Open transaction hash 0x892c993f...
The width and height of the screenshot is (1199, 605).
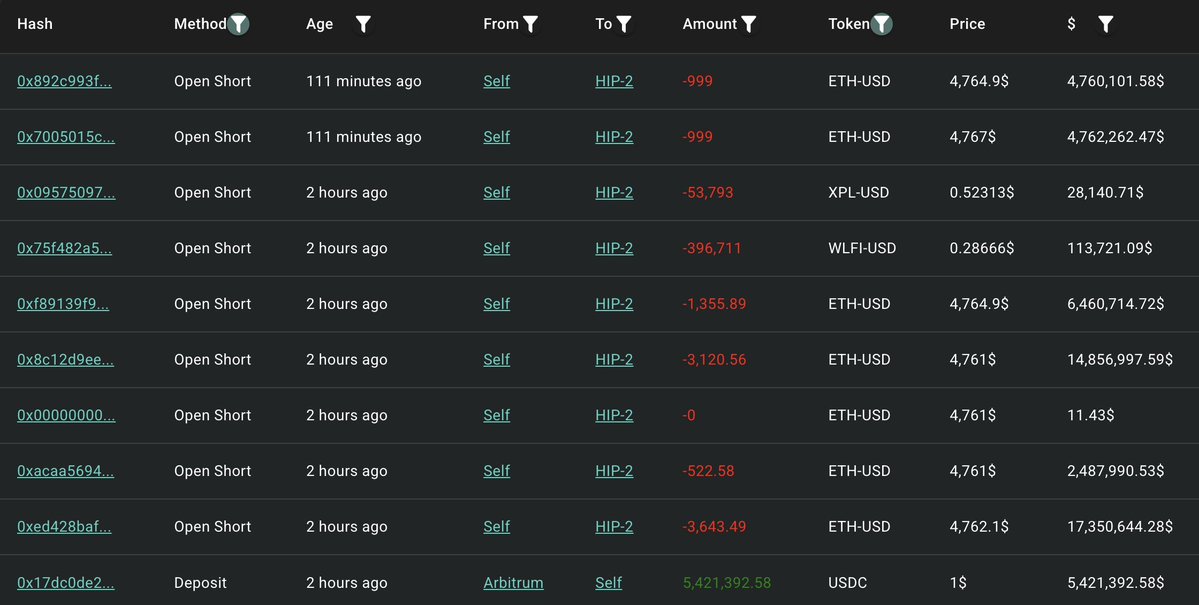click(x=64, y=81)
